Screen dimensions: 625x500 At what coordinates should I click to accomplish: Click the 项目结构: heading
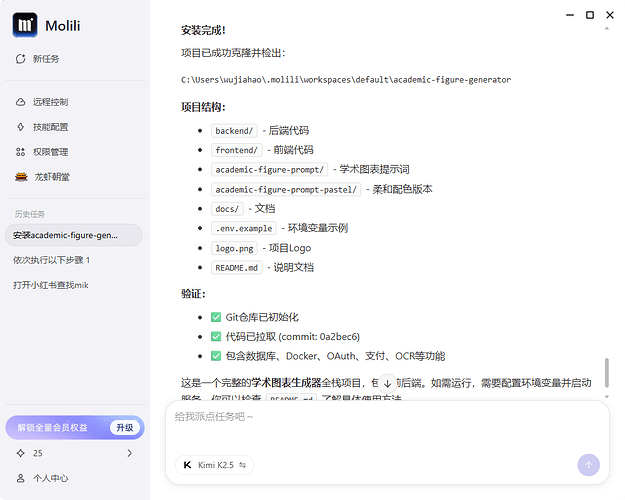pos(203,107)
